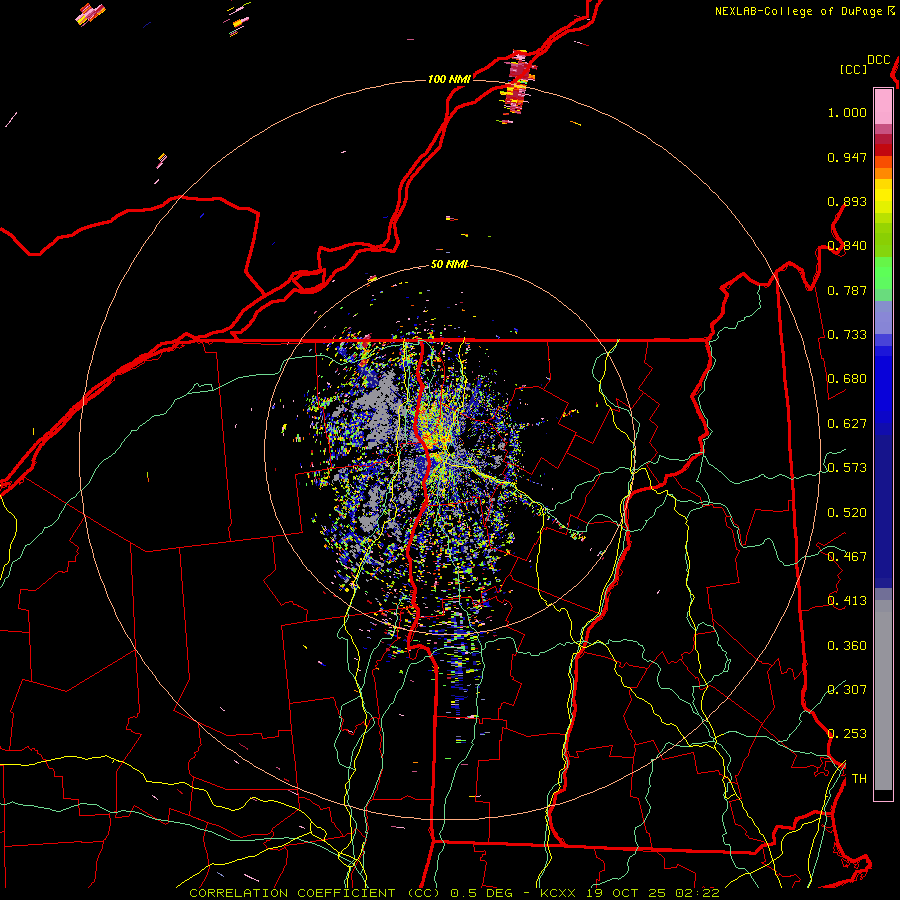Click the 1.000 scale value

click(847, 112)
